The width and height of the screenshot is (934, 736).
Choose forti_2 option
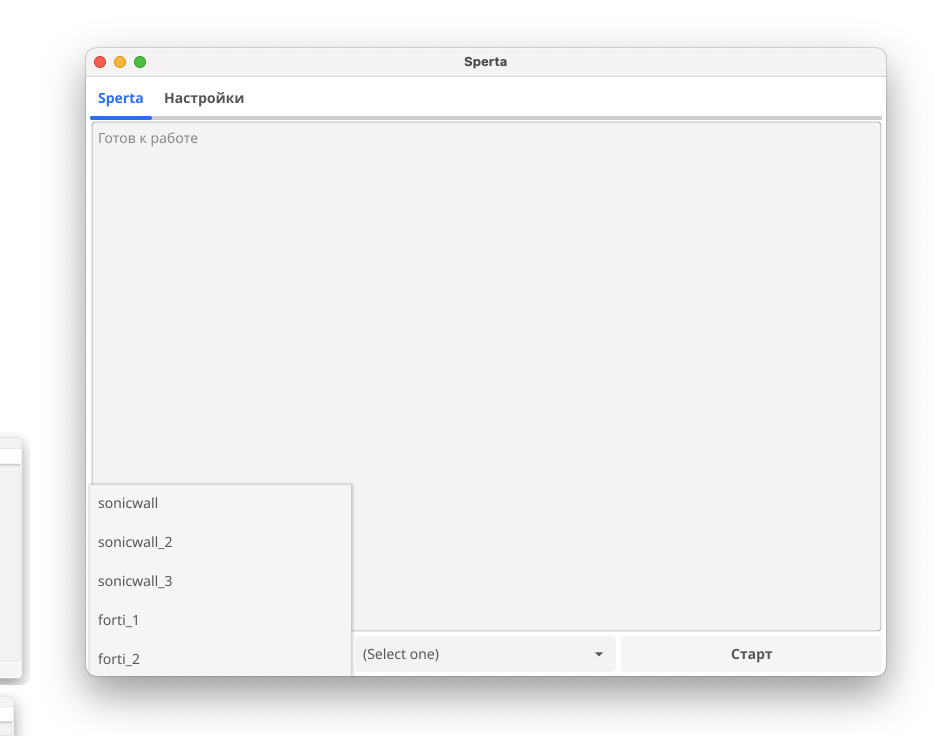(220, 659)
